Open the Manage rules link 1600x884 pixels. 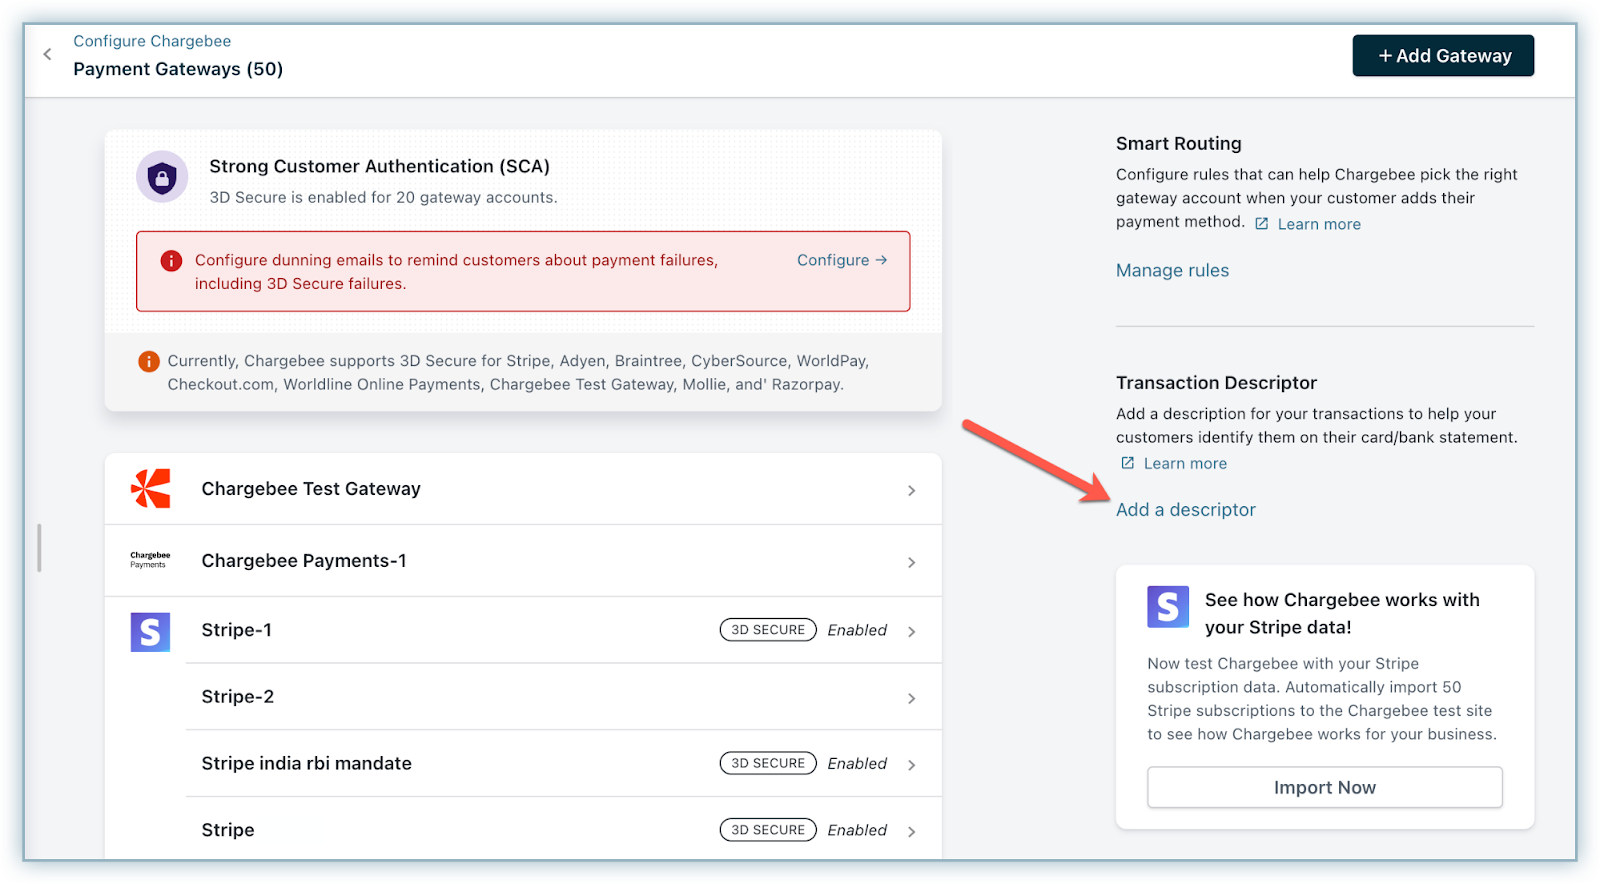click(1172, 270)
